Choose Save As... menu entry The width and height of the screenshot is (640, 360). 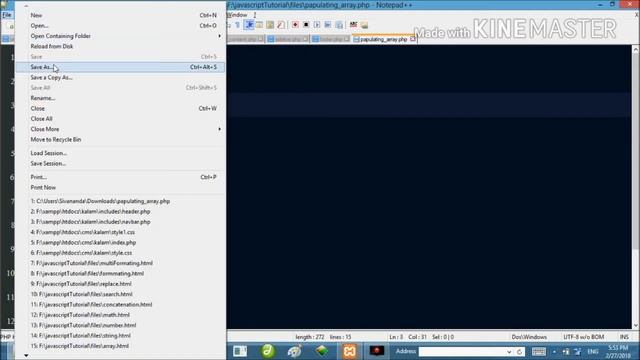pyautogui.click(x=120, y=67)
